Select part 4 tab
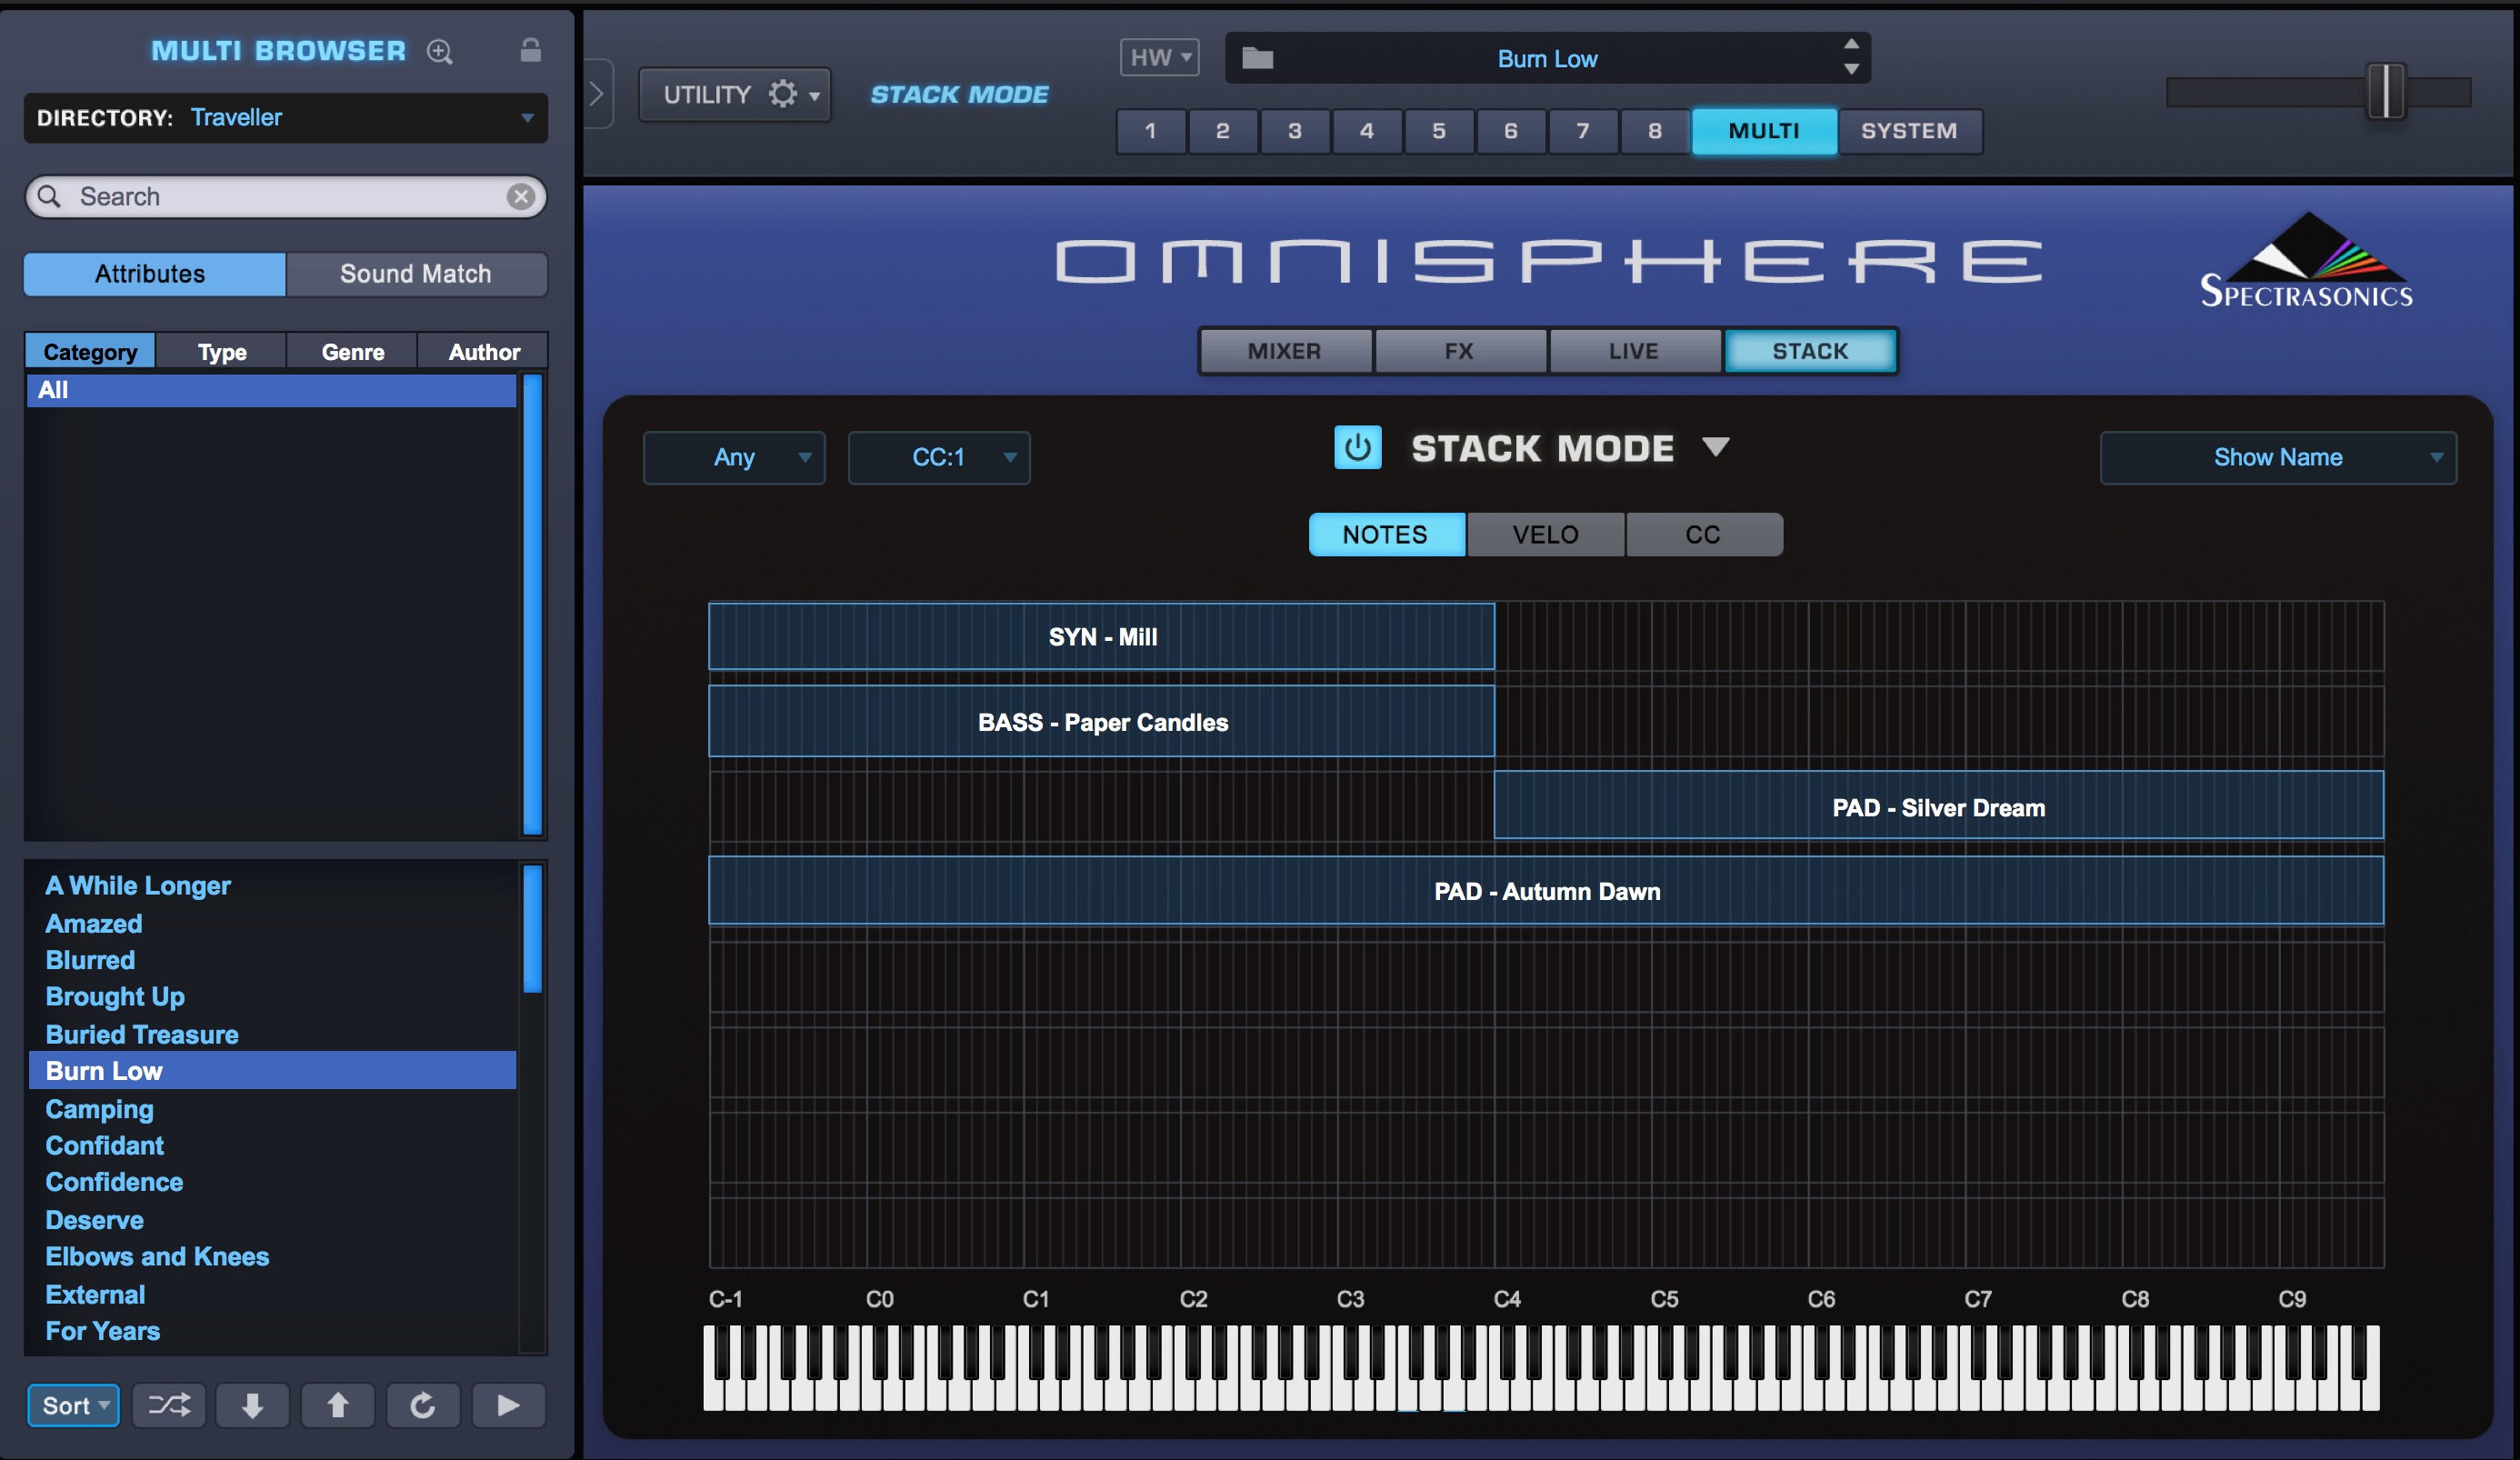 point(1367,131)
